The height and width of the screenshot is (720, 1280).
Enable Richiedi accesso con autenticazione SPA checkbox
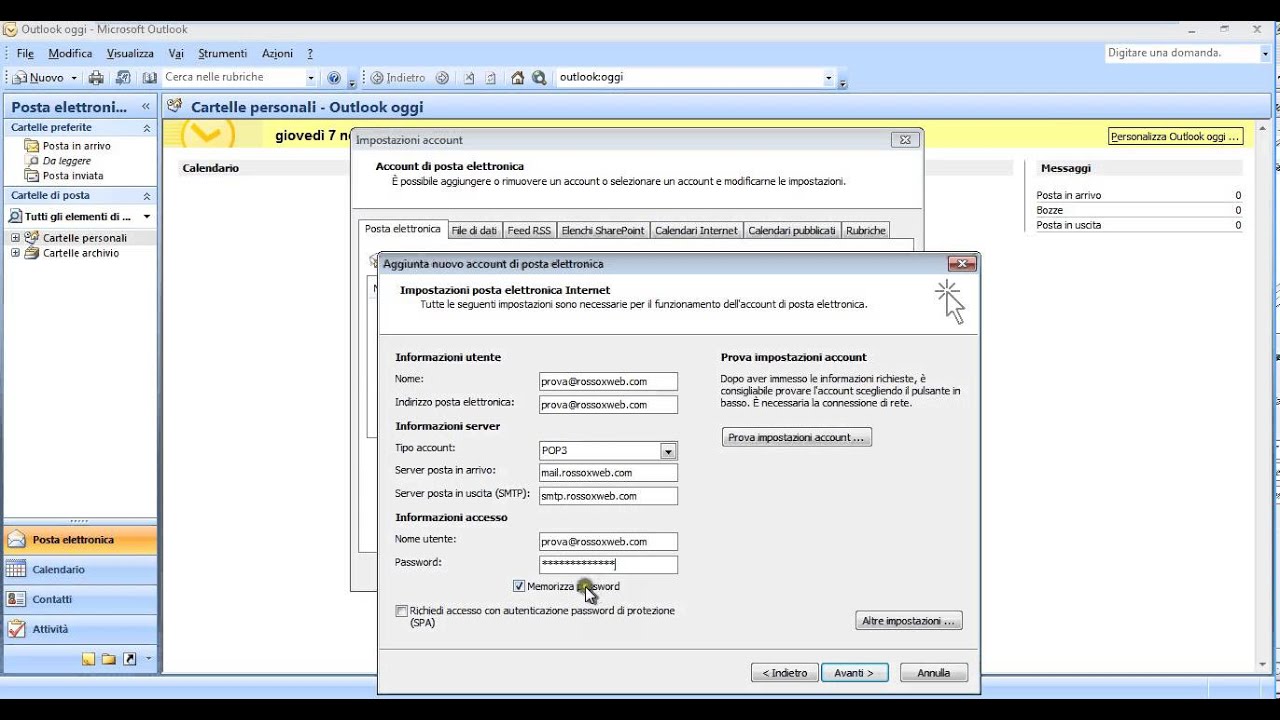(402, 611)
